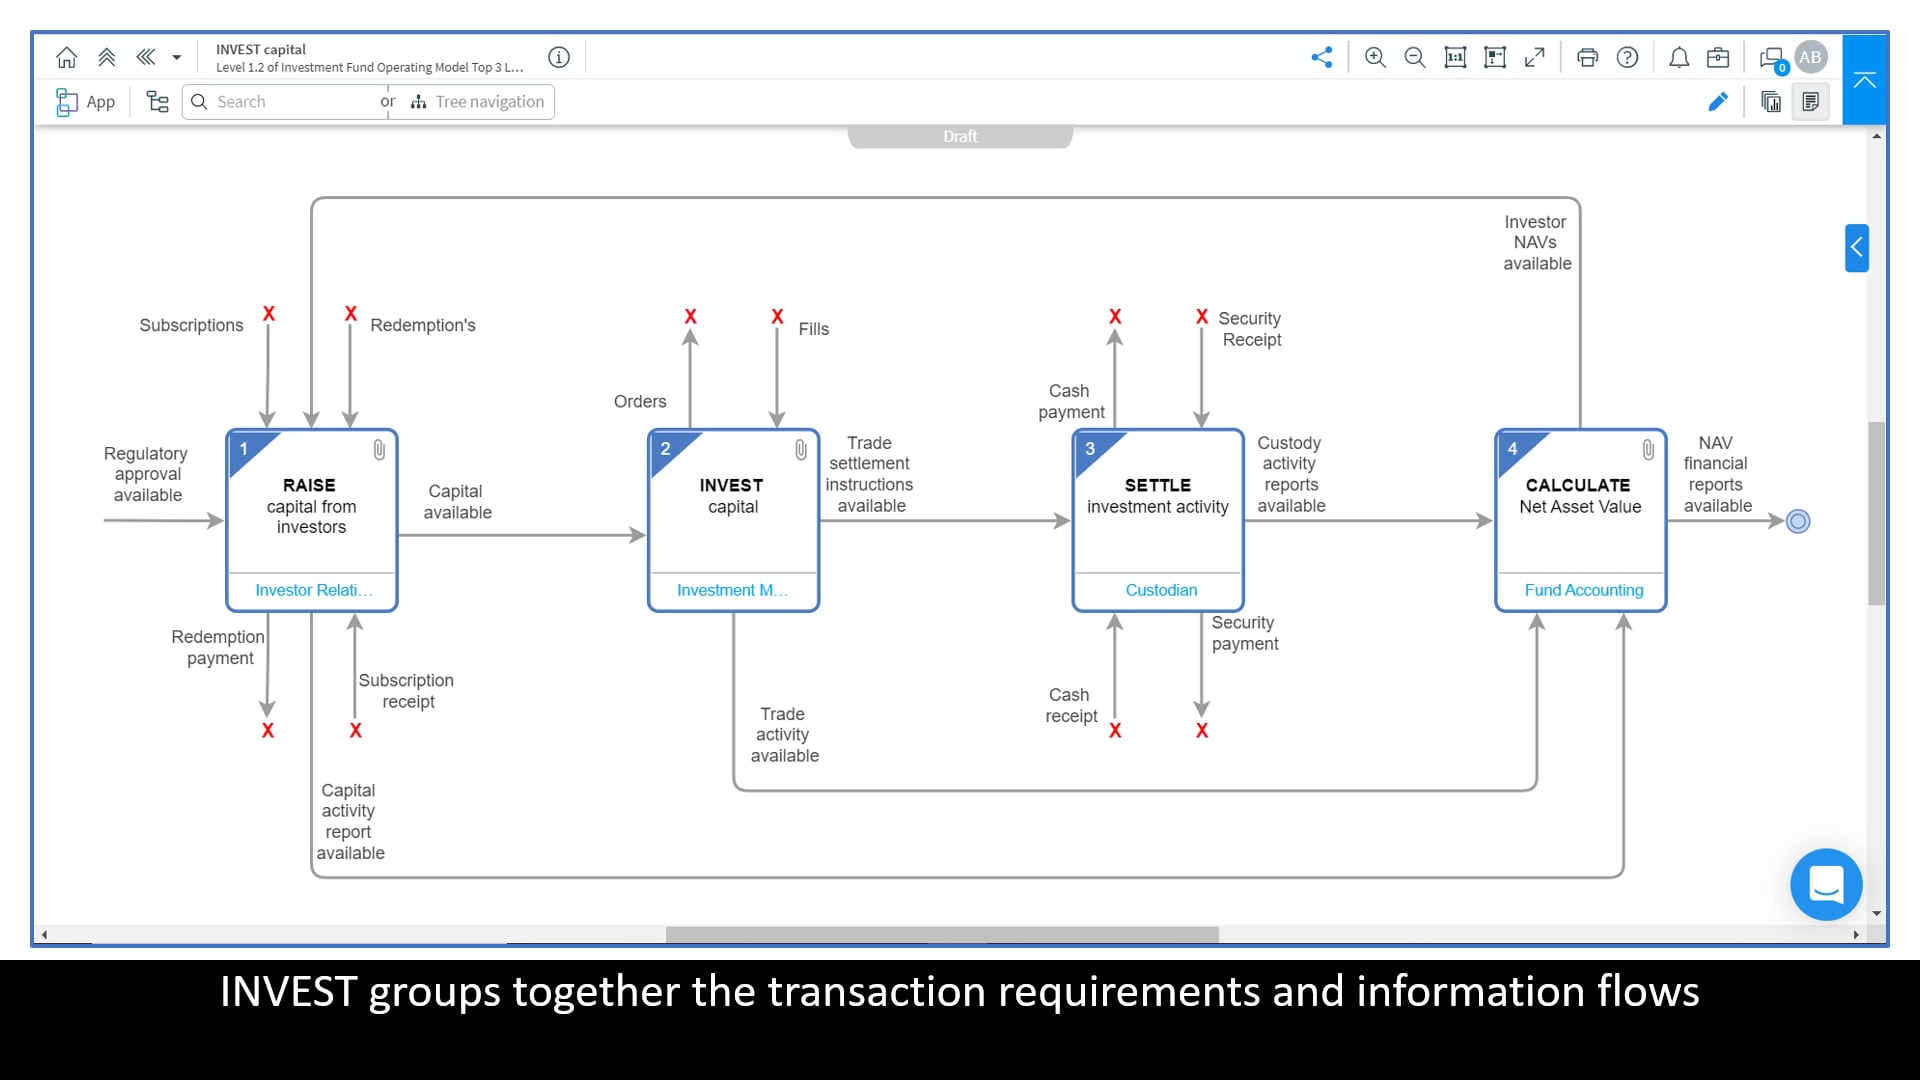Drill down into activity number 1
This screenshot has height=1080, width=1920.
pyautogui.click(x=246, y=449)
